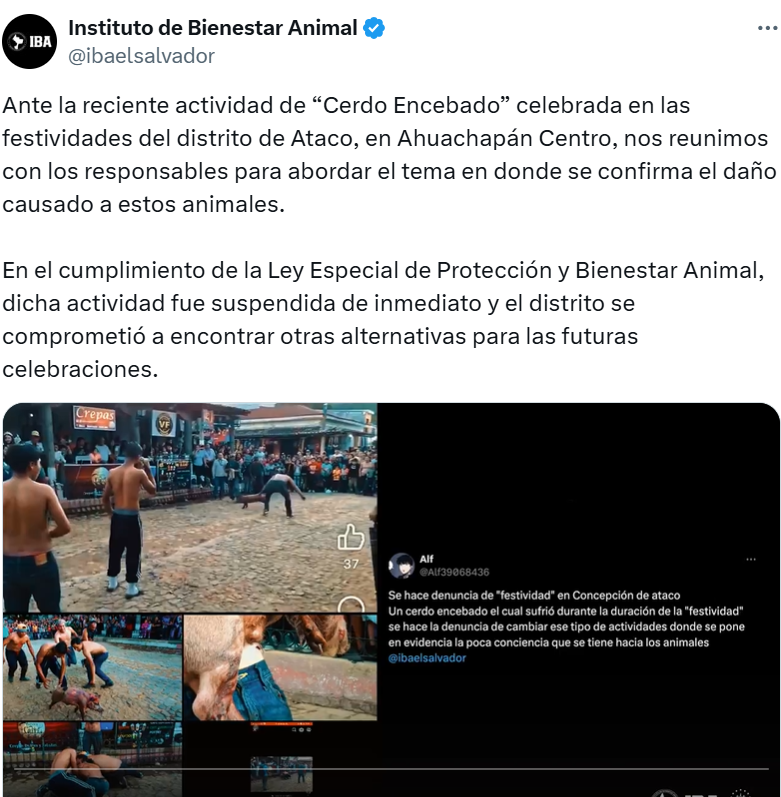Open the tweet's three-dot more menu
Image resolution: width=781 pixels, height=797 pixels.
tap(767, 28)
